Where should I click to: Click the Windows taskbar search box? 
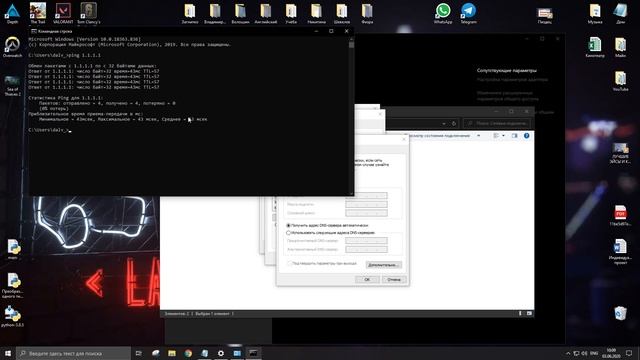click(x=73, y=353)
